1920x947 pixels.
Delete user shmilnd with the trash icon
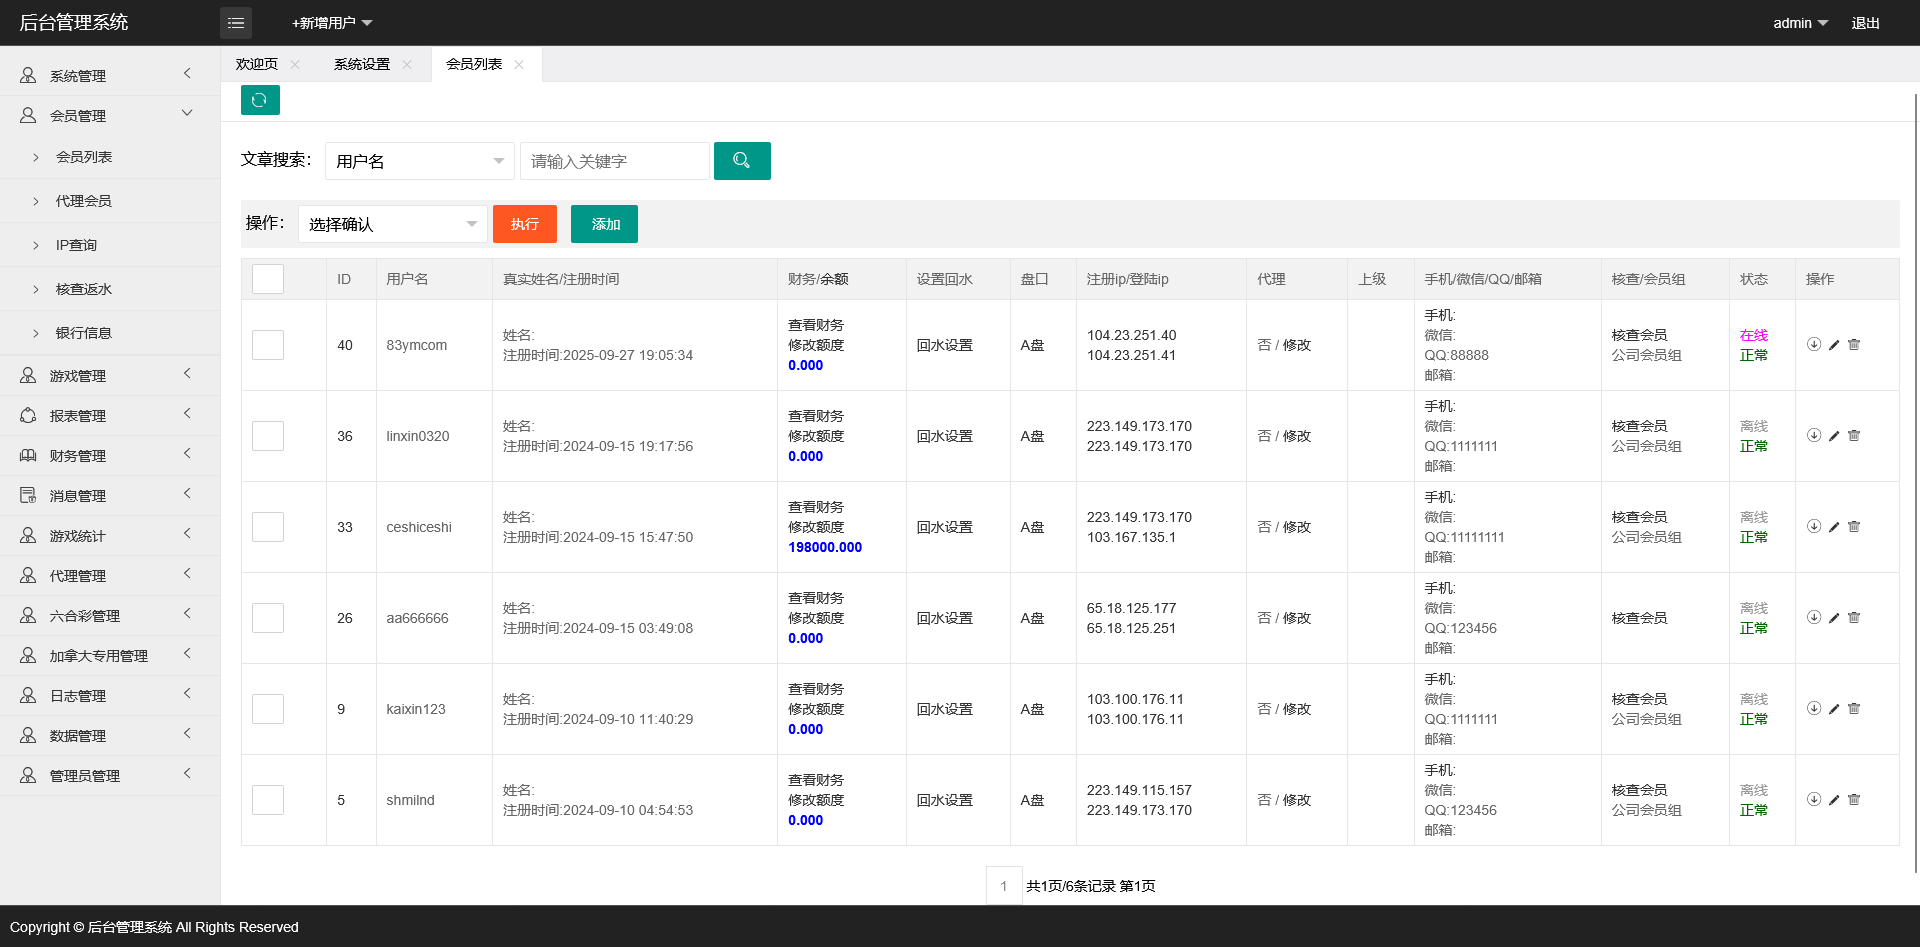click(x=1854, y=800)
